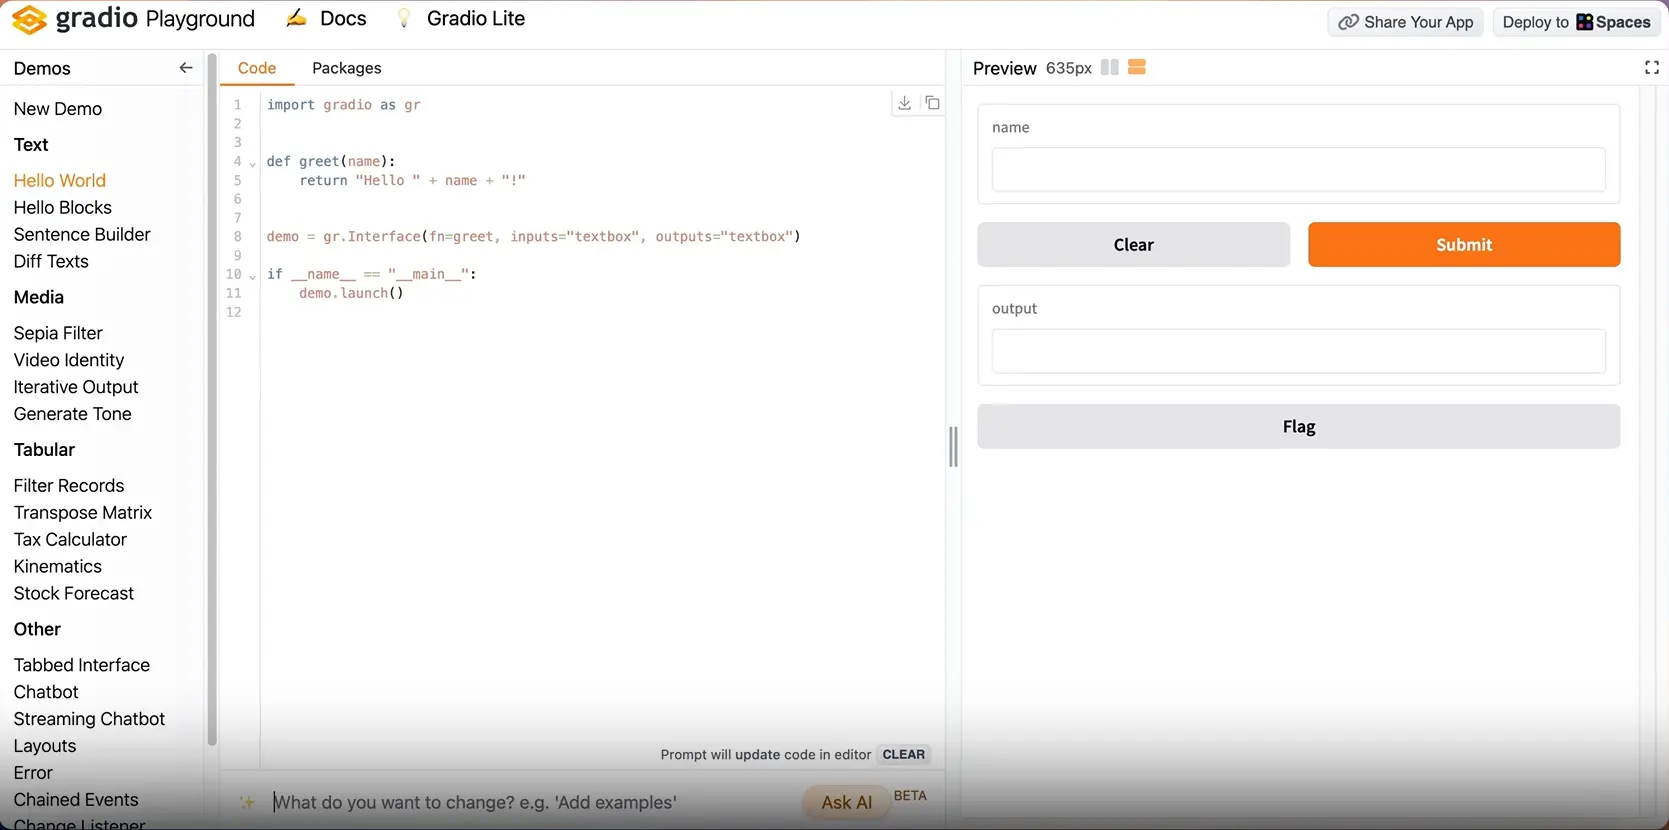Image resolution: width=1669 pixels, height=830 pixels.
Task: Click the output textbox
Action: tap(1298, 351)
